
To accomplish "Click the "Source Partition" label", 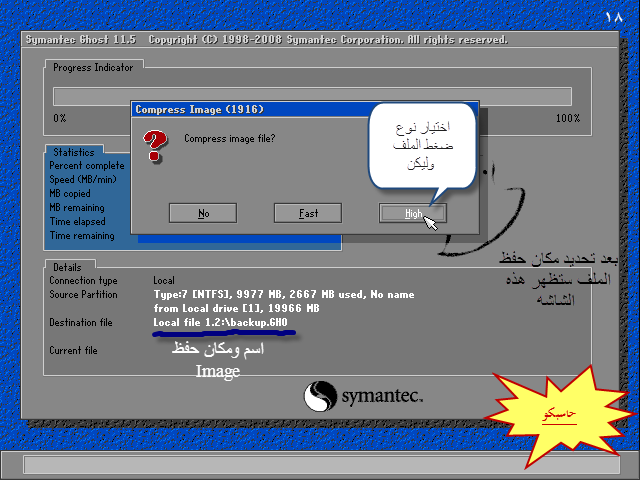I will (83, 294).
